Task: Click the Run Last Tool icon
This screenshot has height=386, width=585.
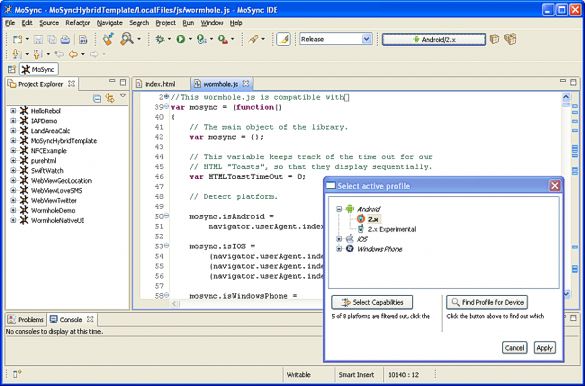Action: [x=202, y=39]
